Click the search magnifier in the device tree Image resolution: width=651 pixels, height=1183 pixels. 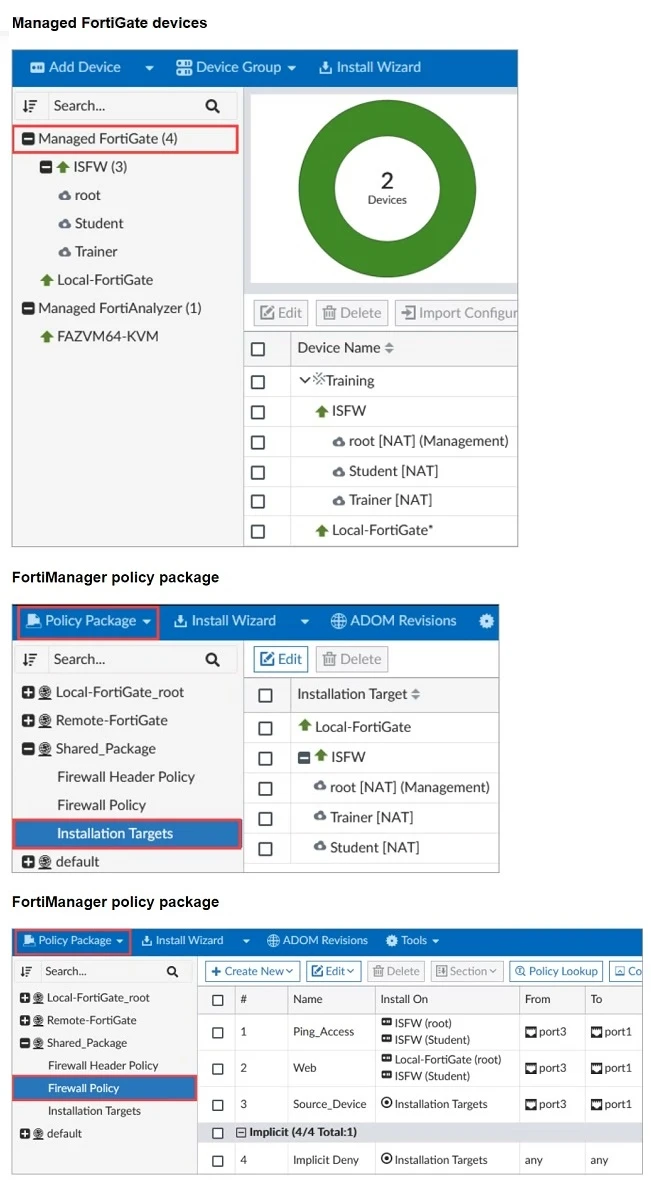click(212, 106)
